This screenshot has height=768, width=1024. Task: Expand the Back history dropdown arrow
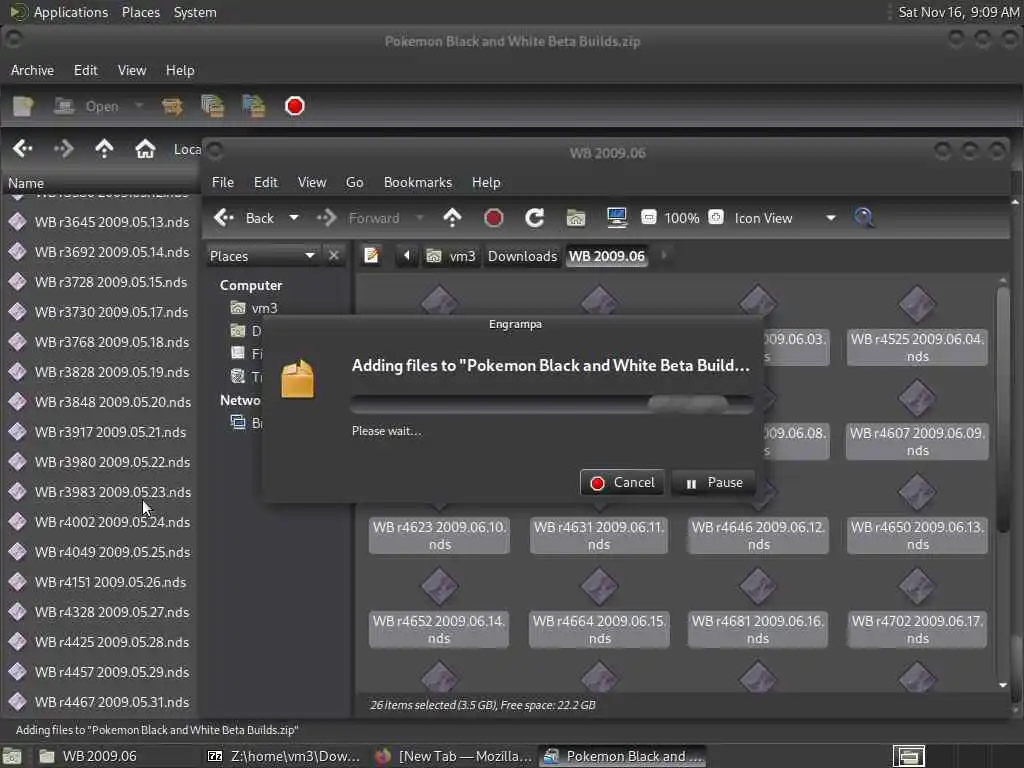point(294,218)
